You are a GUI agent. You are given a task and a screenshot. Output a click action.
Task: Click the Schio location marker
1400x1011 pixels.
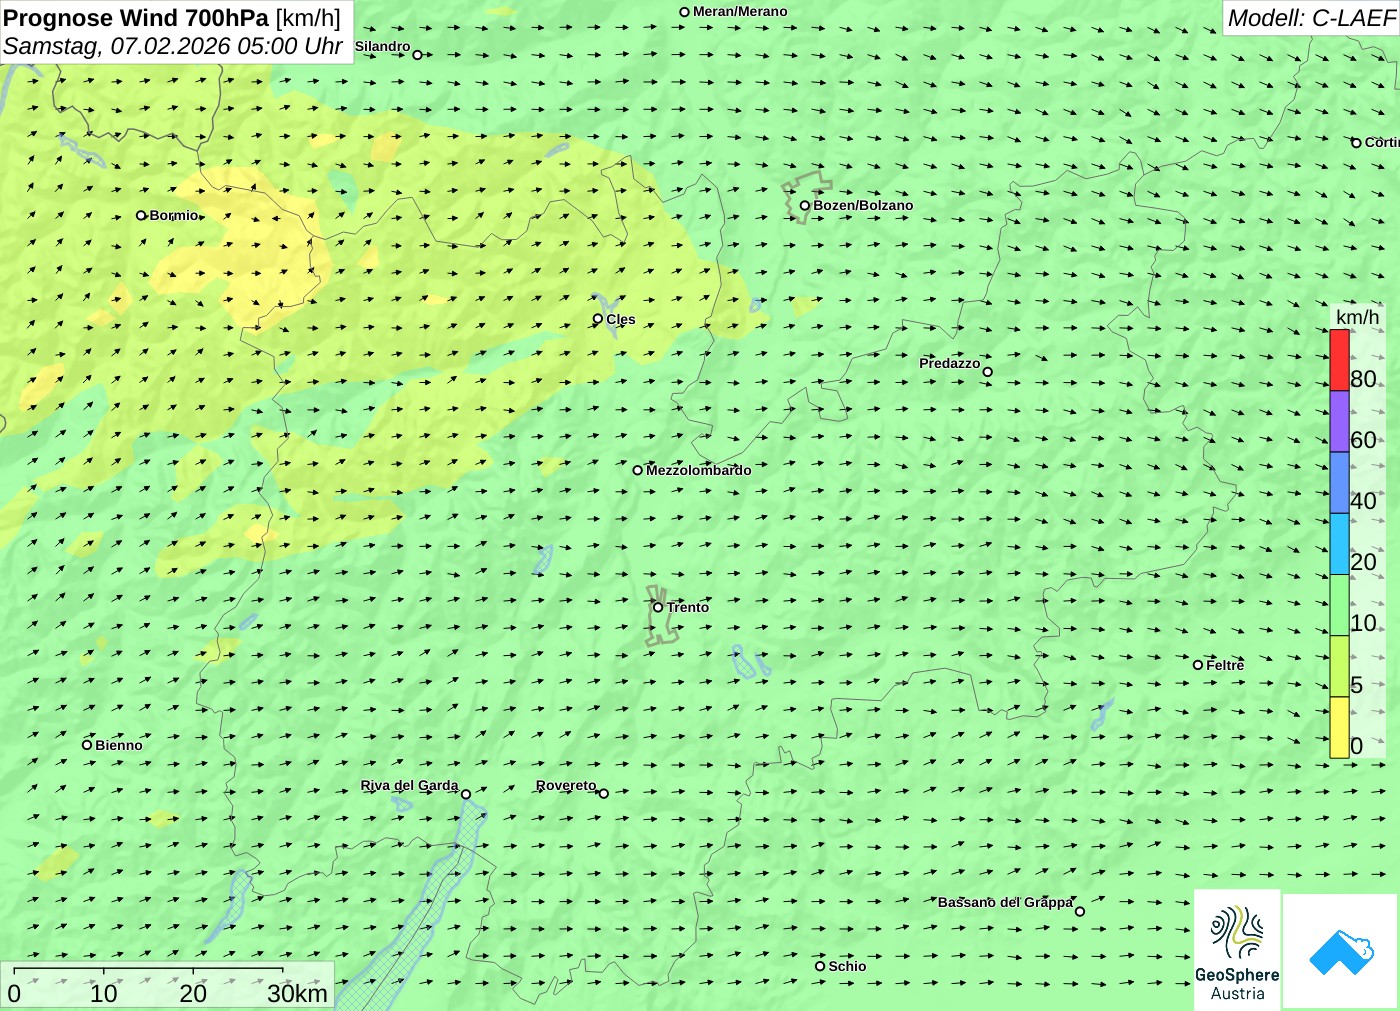(x=820, y=966)
